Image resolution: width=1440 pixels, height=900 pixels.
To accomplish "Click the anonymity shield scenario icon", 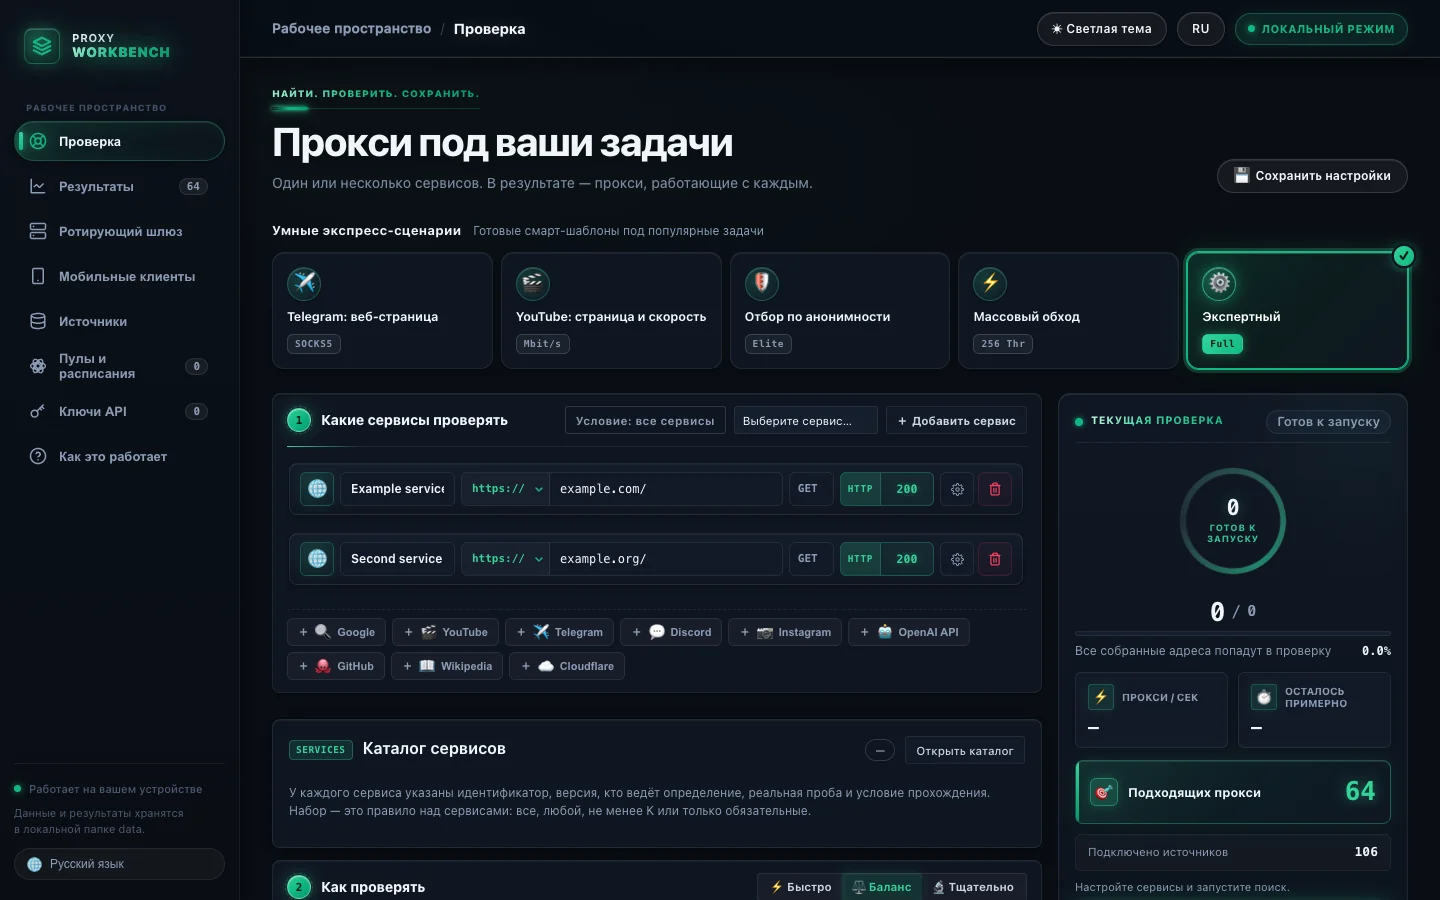I will pos(762,283).
